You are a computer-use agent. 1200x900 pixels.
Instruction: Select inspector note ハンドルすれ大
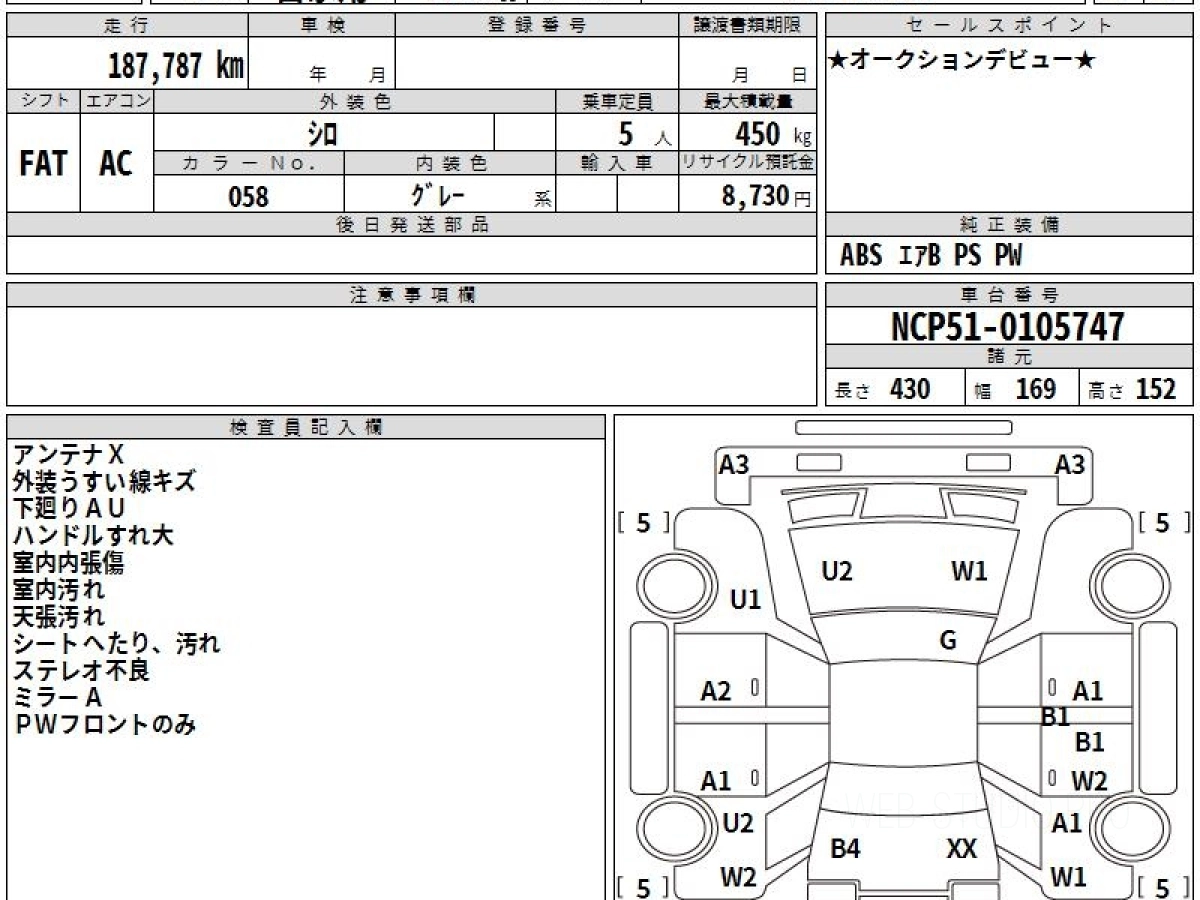[93, 536]
